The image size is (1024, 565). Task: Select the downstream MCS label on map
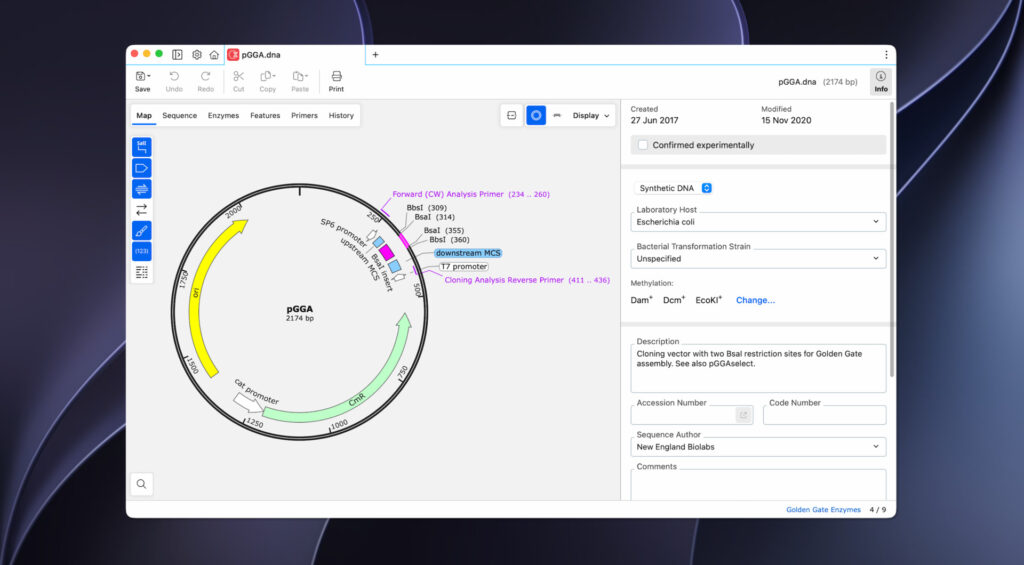[468, 253]
